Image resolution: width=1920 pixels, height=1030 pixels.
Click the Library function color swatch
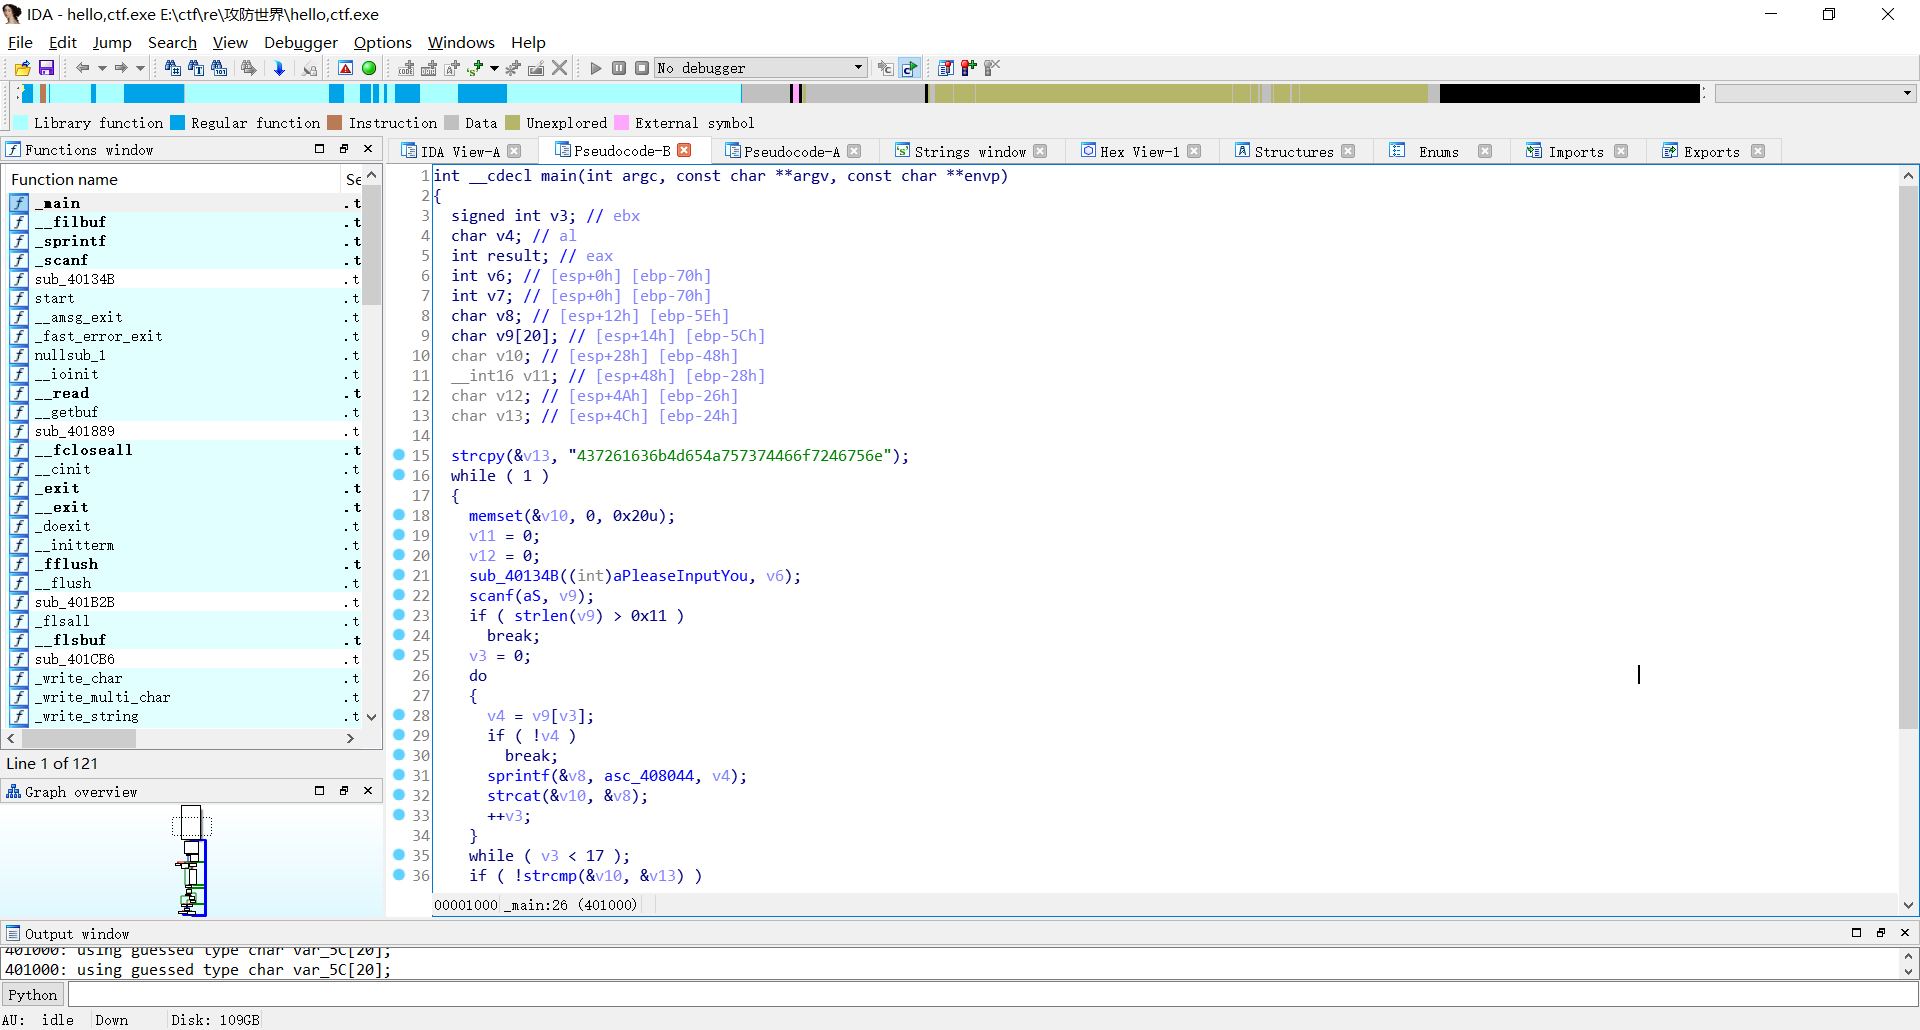click(21, 123)
